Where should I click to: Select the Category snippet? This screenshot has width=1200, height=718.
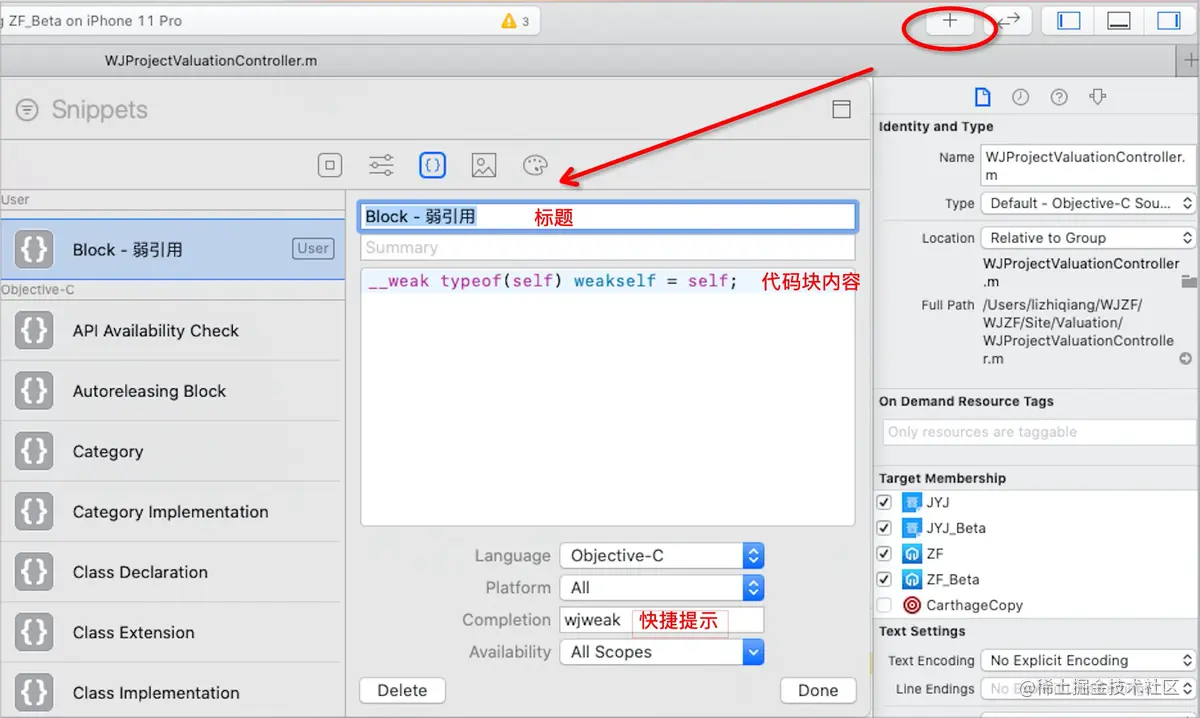pyautogui.click(x=172, y=452)
